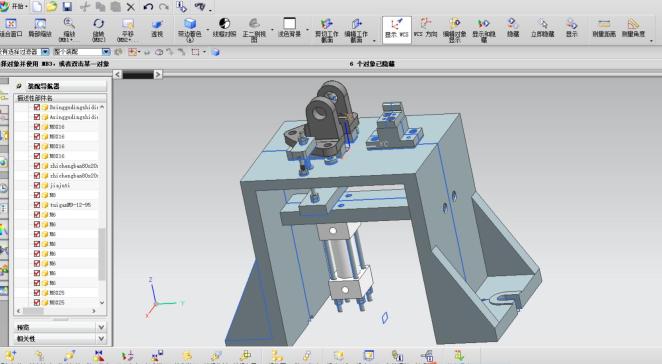Image resolution: width=662 pixels, height=364 pixels.
Task: Click the left arrow of the viewport tab strip
Action: coord(118,75)
